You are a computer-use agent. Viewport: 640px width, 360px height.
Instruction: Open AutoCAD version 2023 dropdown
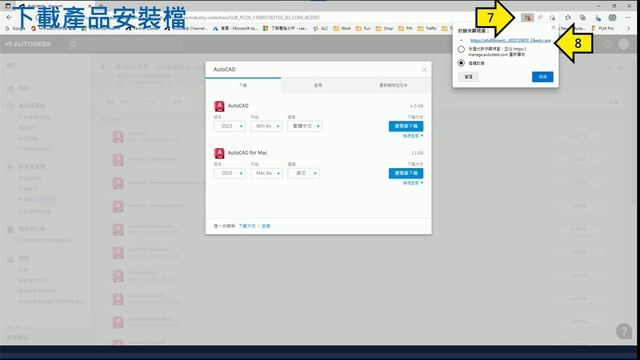pos(229,127)
